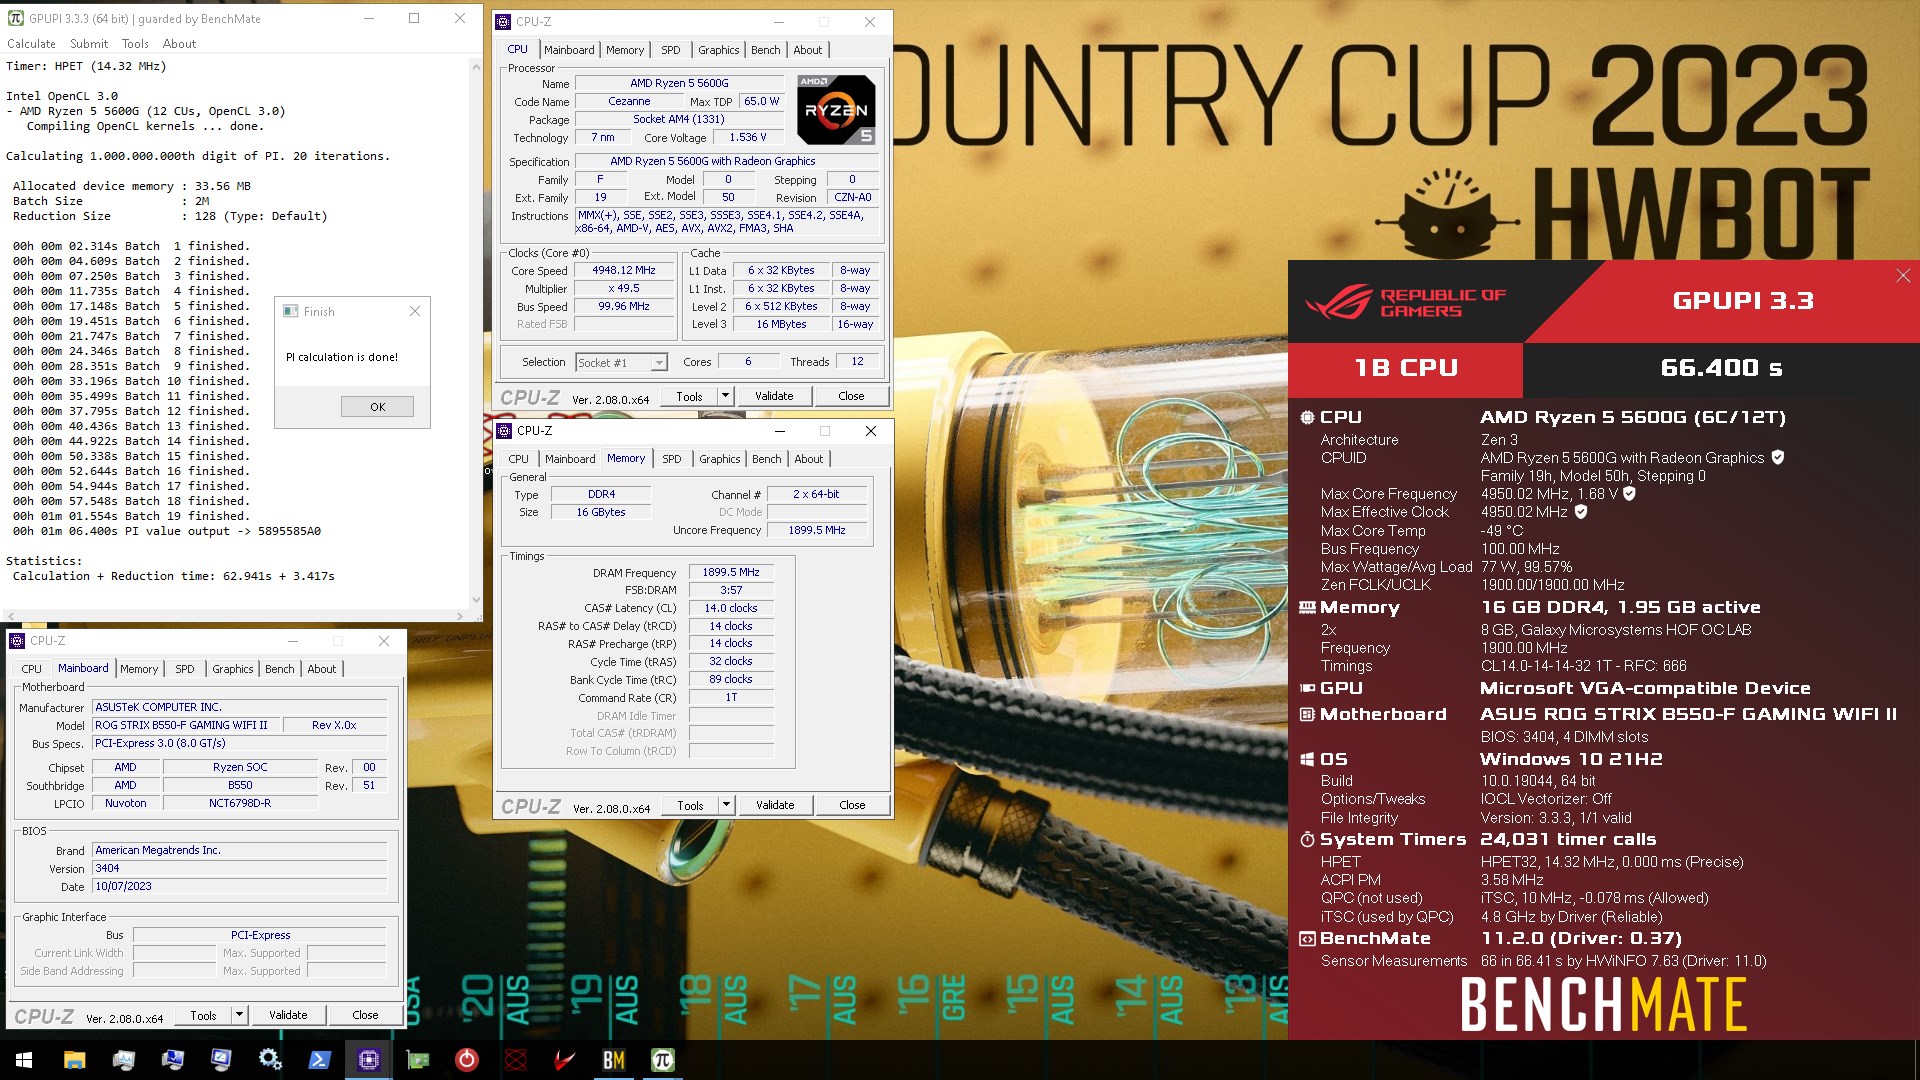Click the Windows OS icon in BenchMate panel
Image resolution: width=1920 pixels, height=1080 pixels.
[x=1307, y=759]
